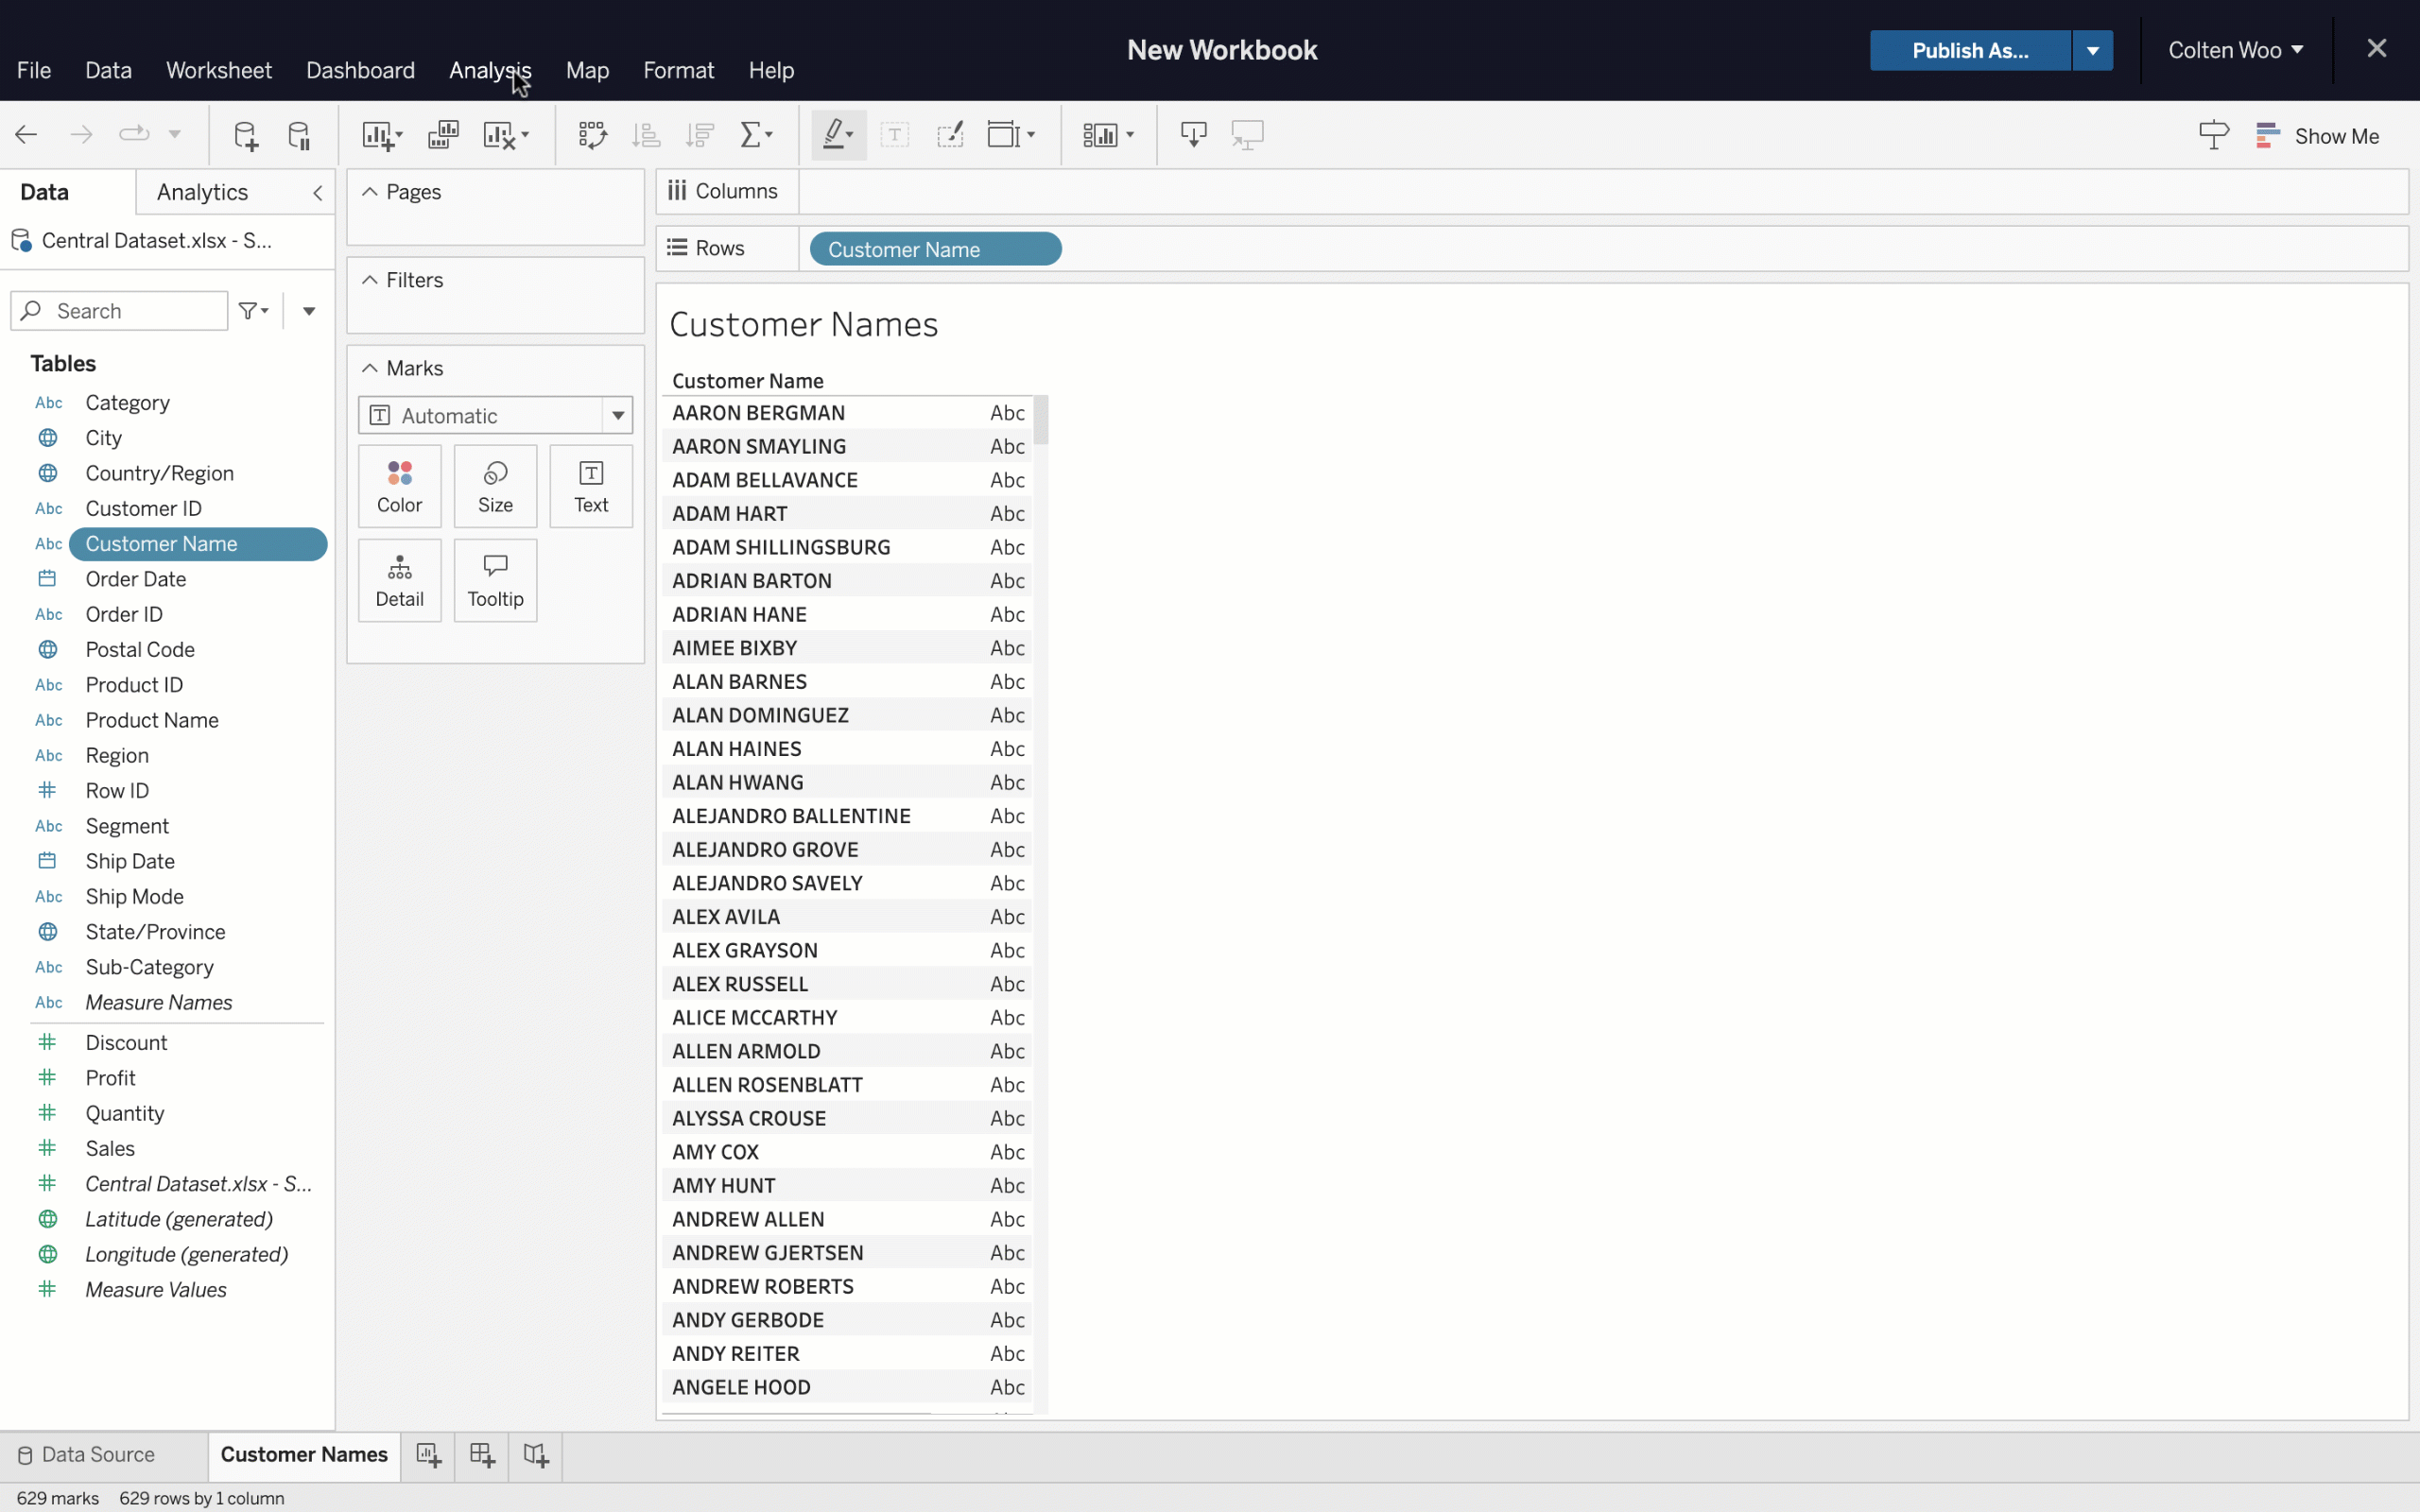Select the Sort ascending icon in toolbar
Viewport: 2420px width, 1512px height.
click(647, 134)
